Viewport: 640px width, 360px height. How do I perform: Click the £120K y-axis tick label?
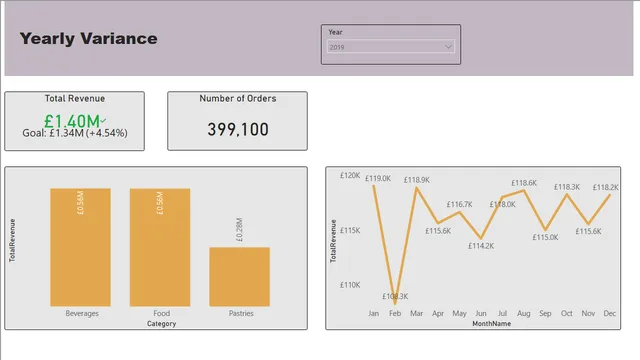click(350, 176)
